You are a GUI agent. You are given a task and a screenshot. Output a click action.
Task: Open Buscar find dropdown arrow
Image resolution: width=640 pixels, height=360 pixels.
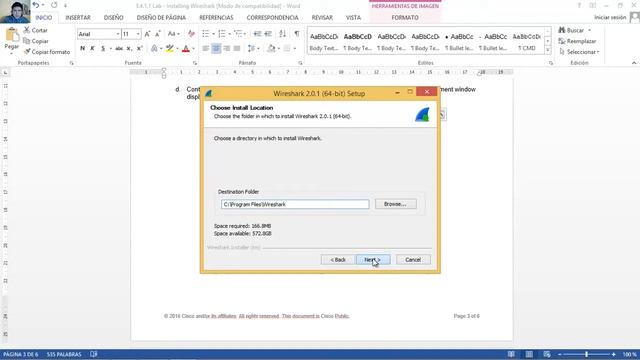[589, 30]
